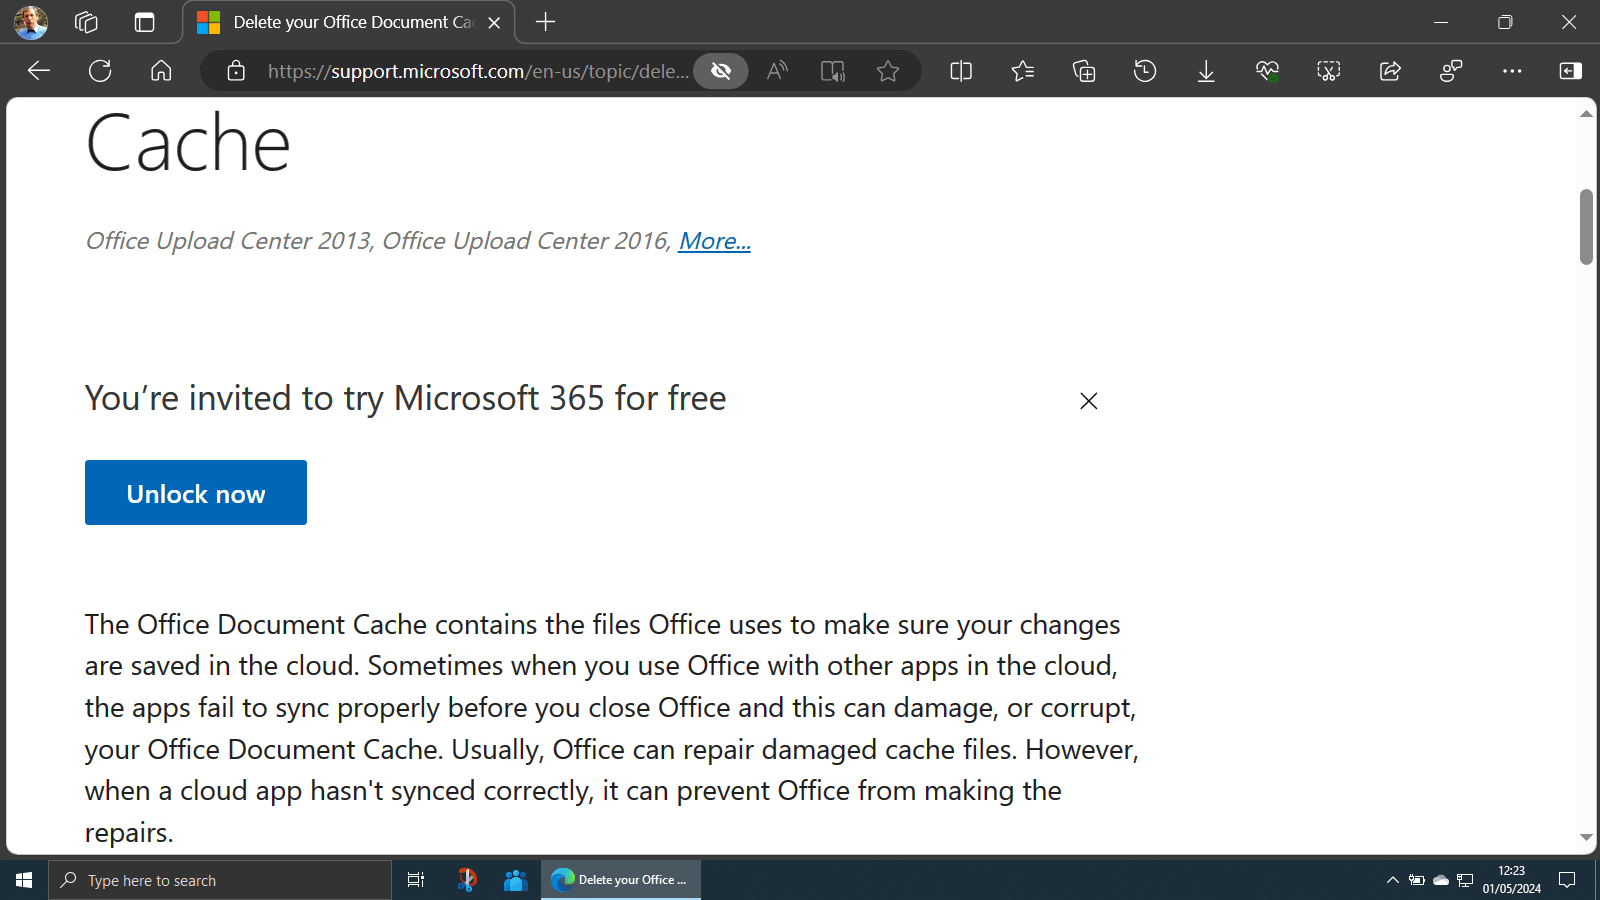This screenshot has height=900, width=1600.
Task: Open Browser essentials icon
Action: 1267,71
